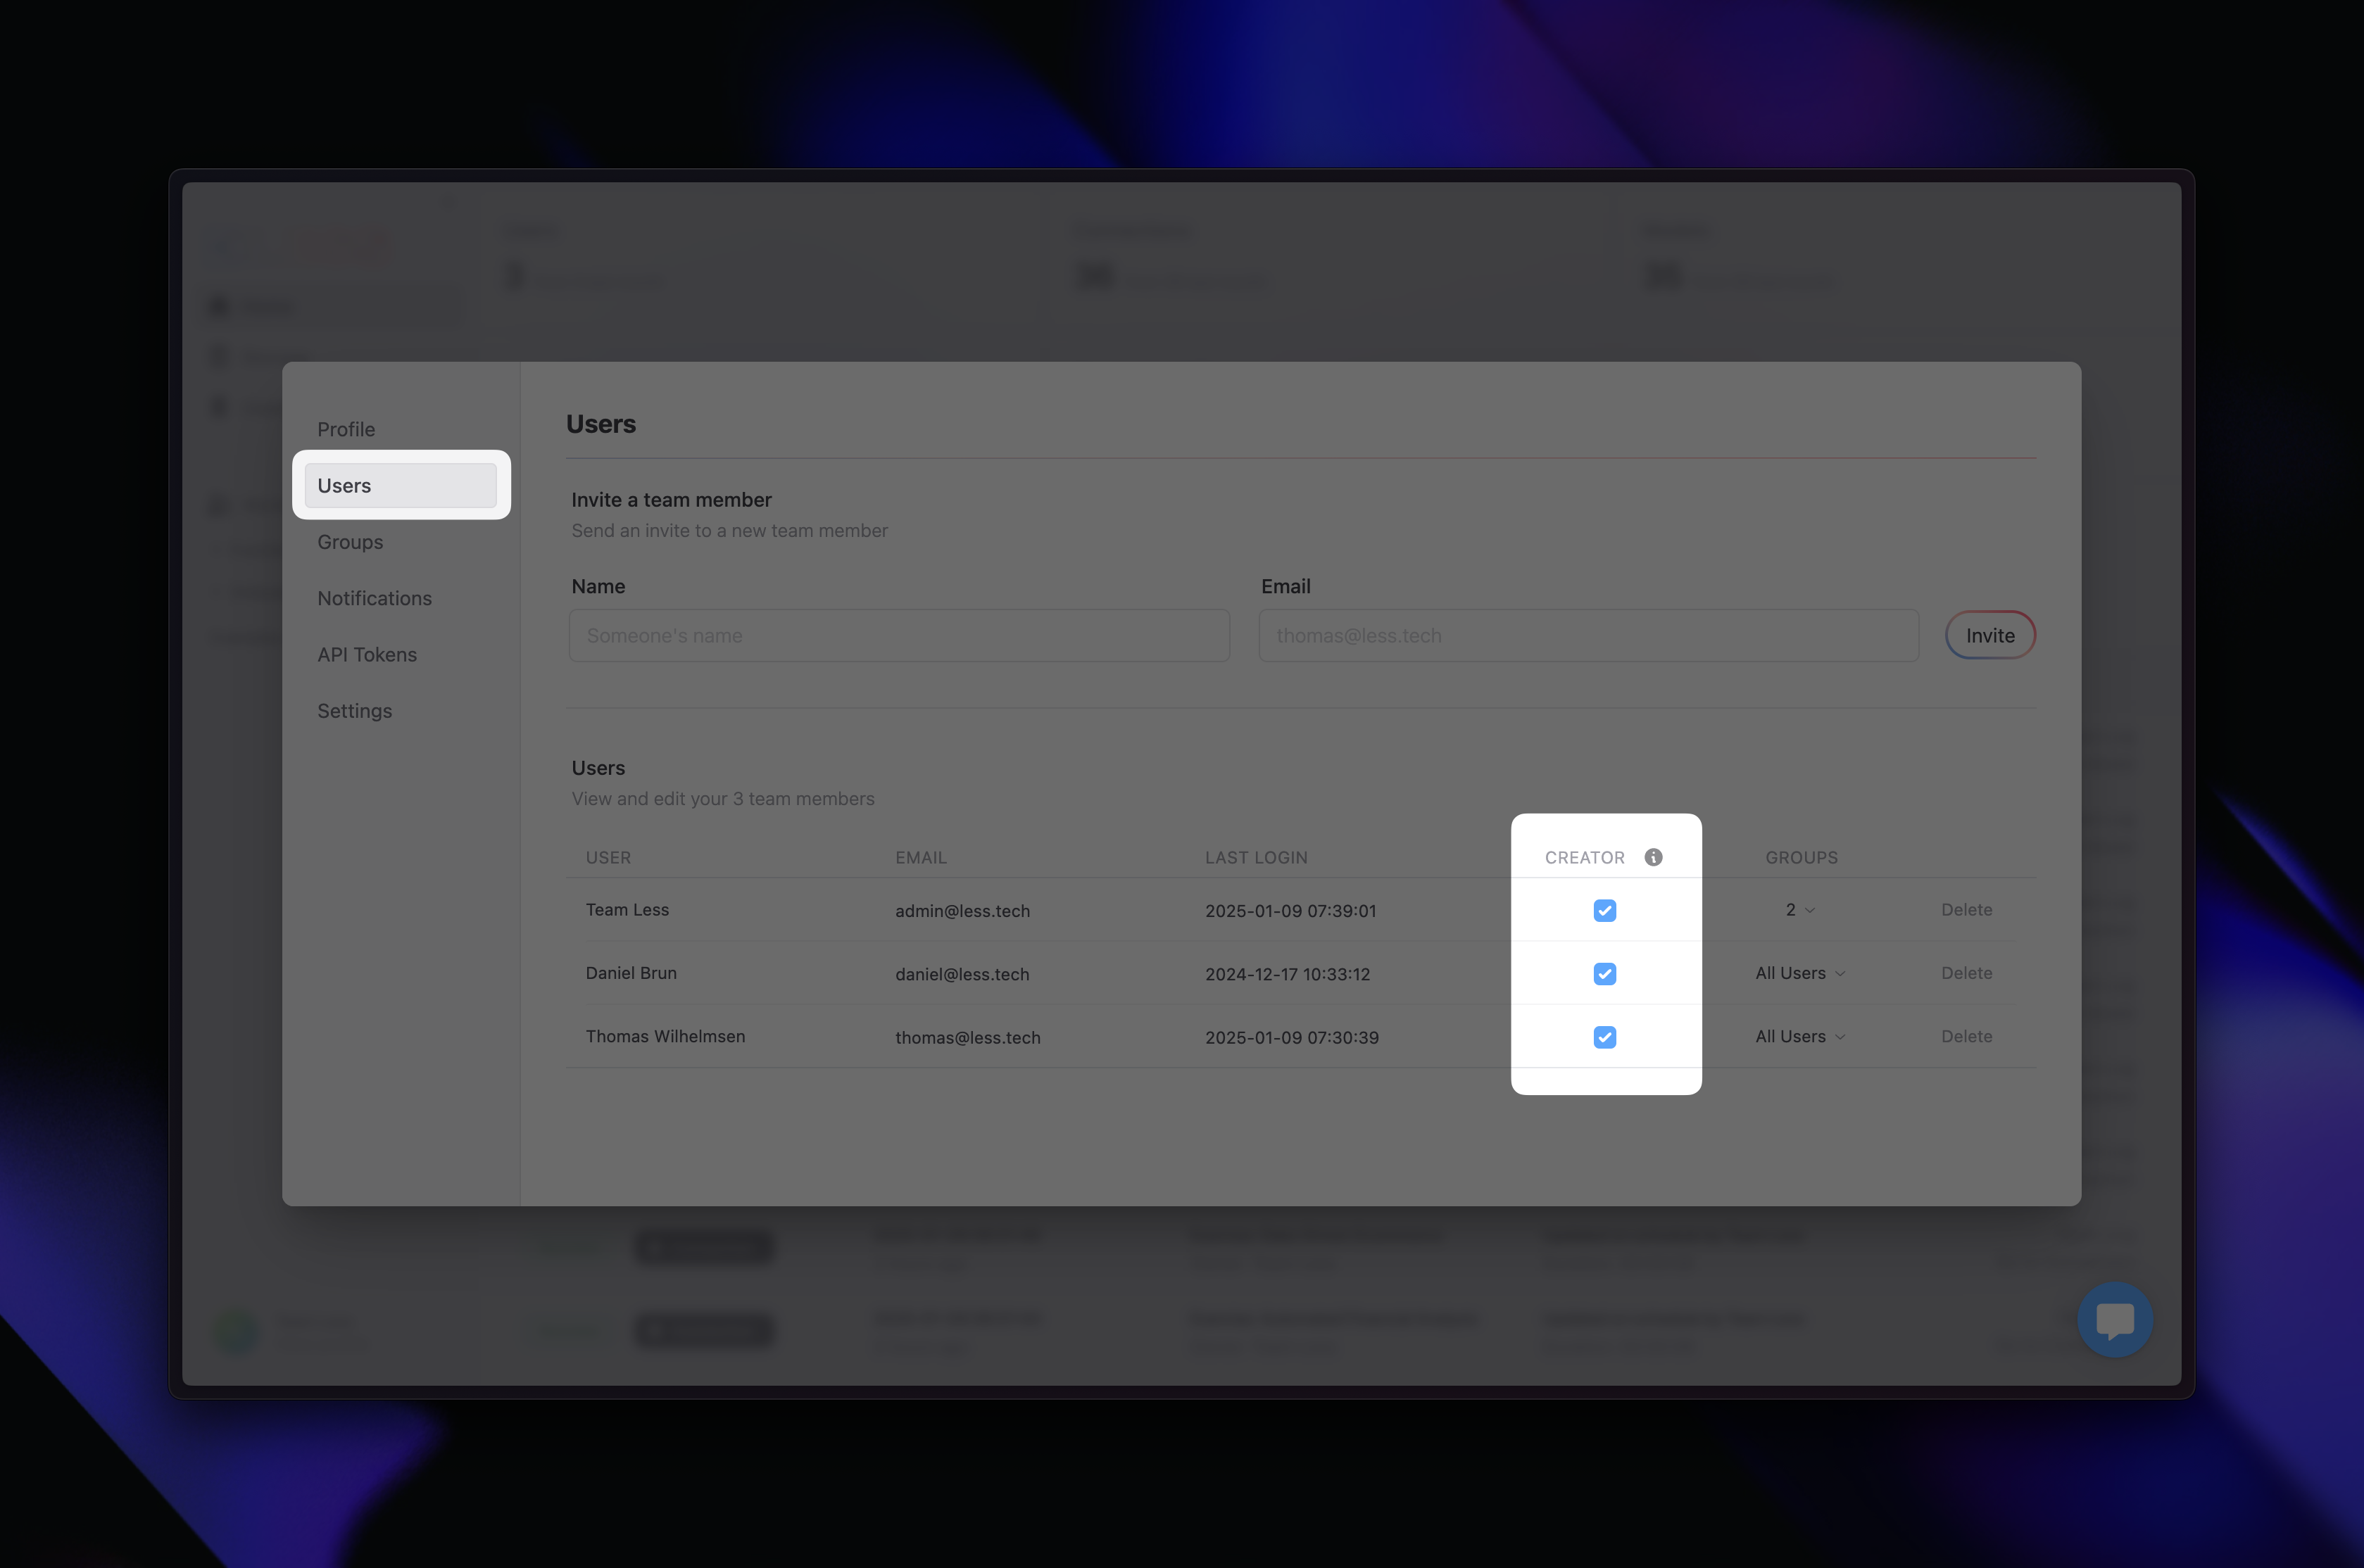The height and width of the screenshot is (1568, 2364).
Task: Switch to the Groups tab
Action: (350, 542)
